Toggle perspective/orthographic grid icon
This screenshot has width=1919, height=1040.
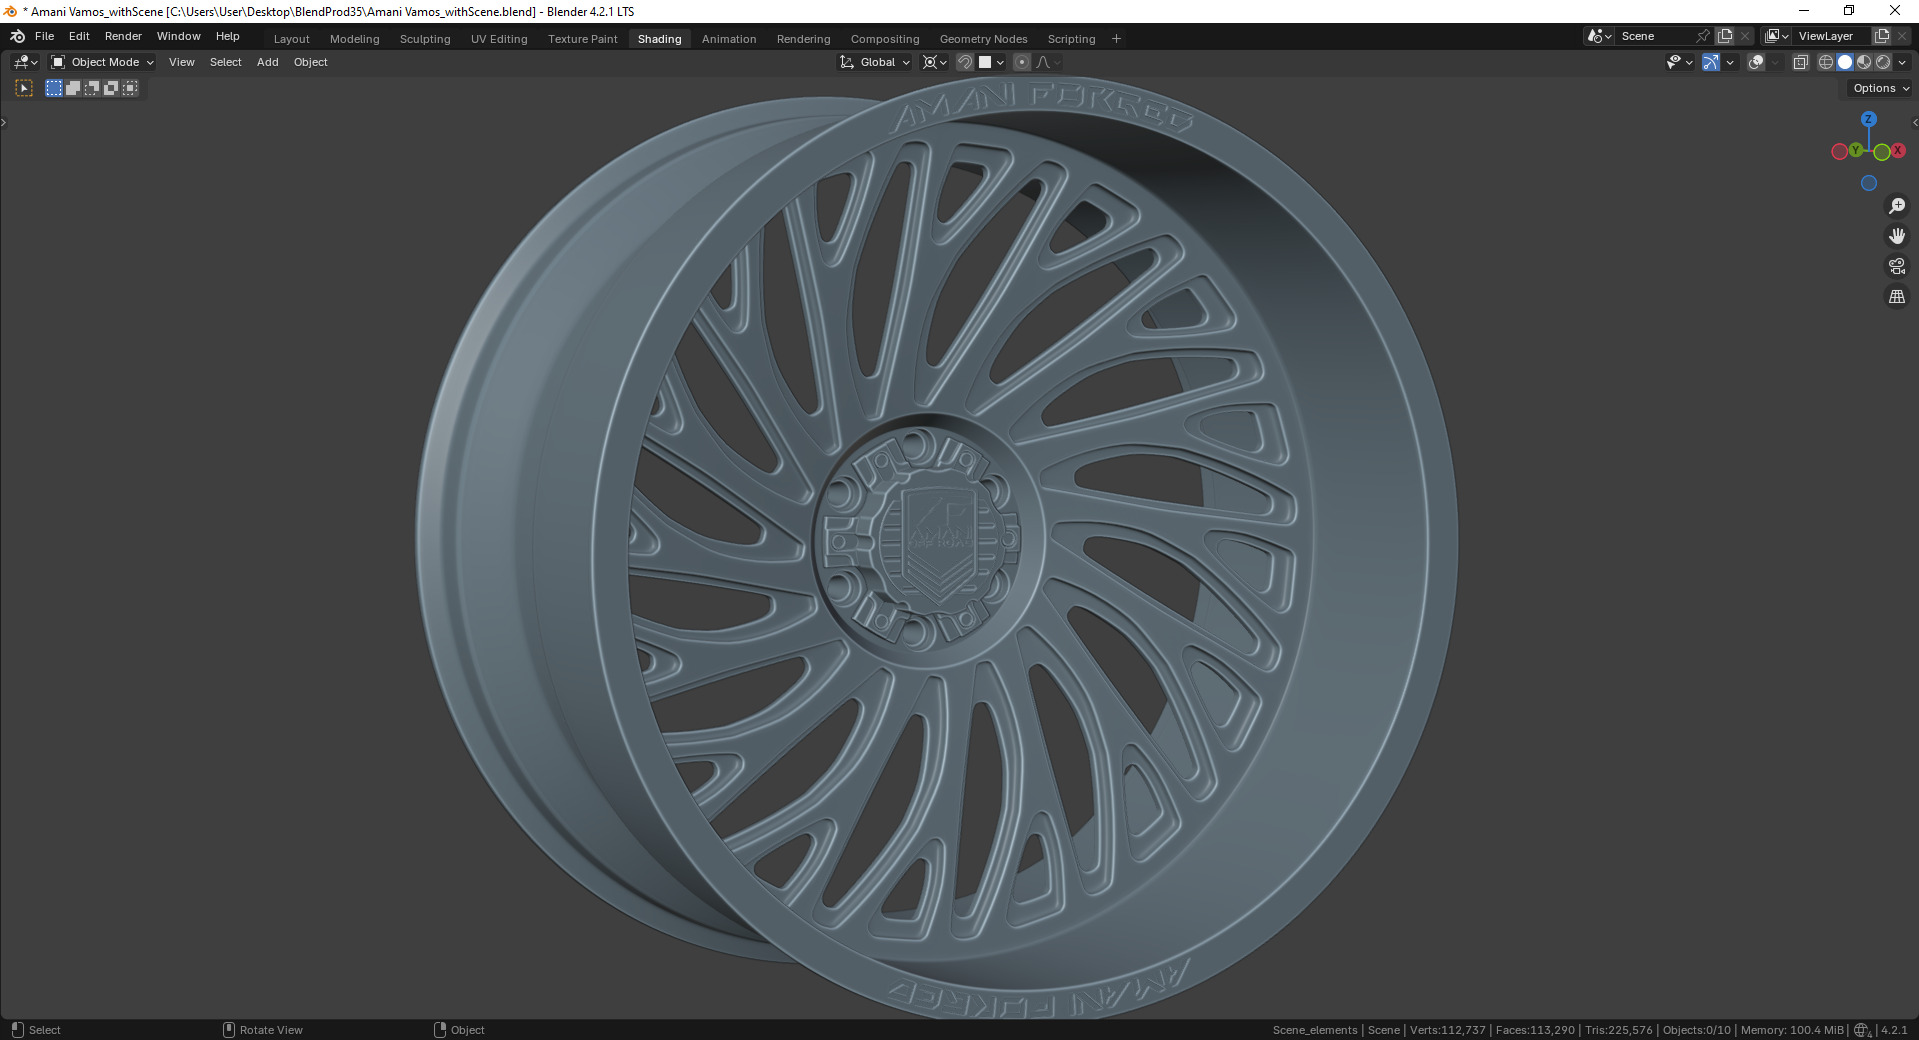pos(1896,296)
